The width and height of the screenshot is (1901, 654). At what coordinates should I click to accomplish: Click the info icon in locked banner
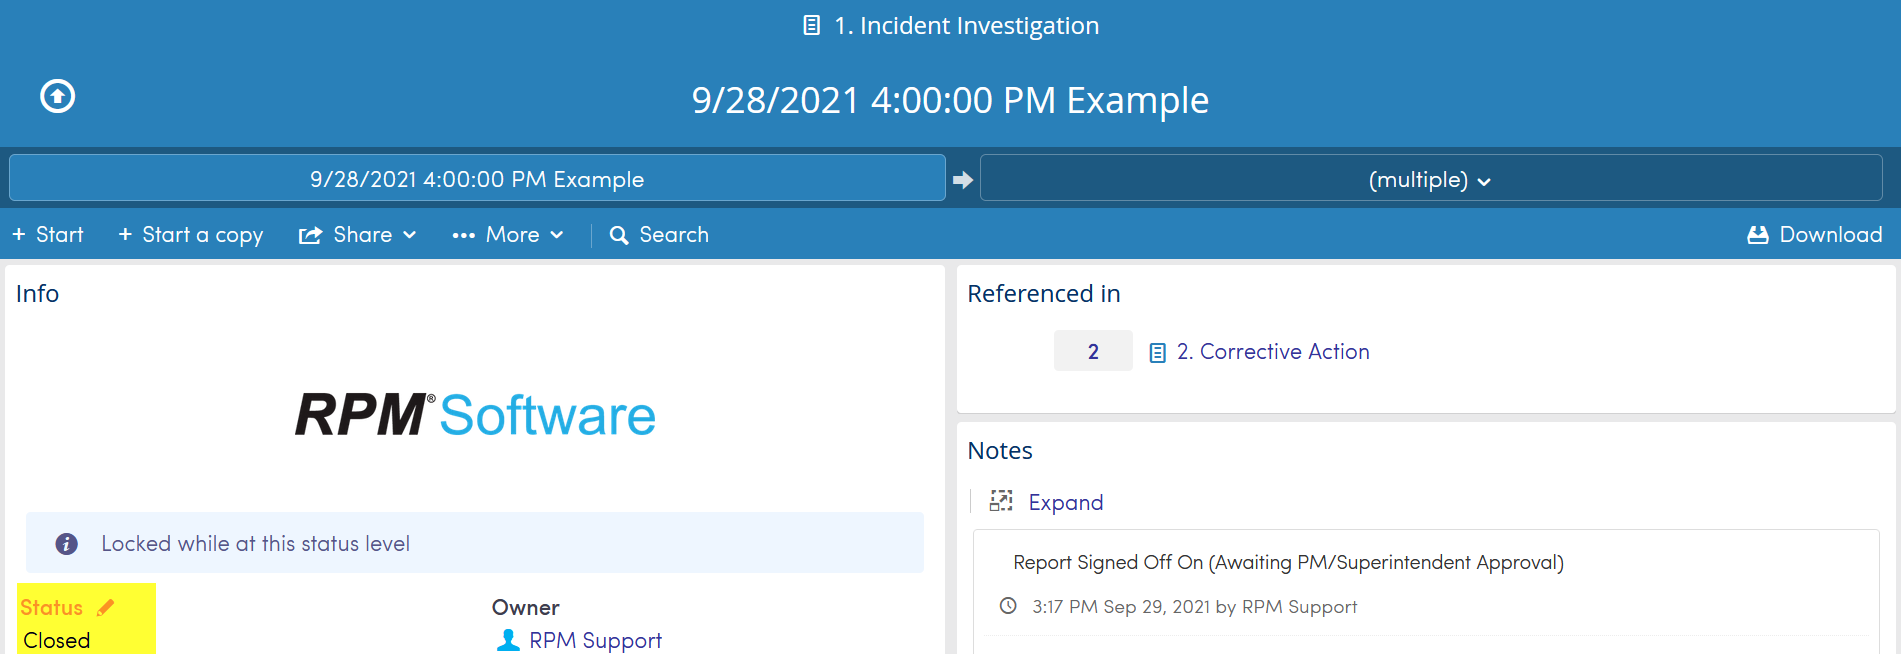67,544
